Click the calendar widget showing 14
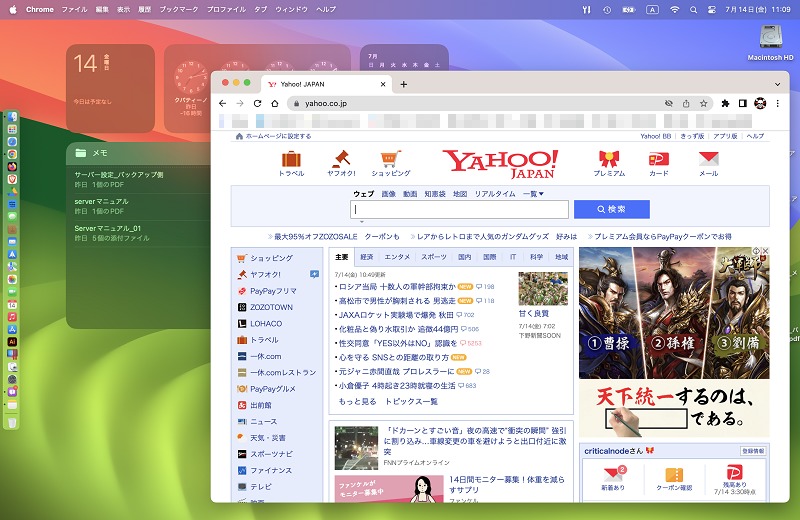Viewport: 800px width, 520px height. (x=110, y=88)
